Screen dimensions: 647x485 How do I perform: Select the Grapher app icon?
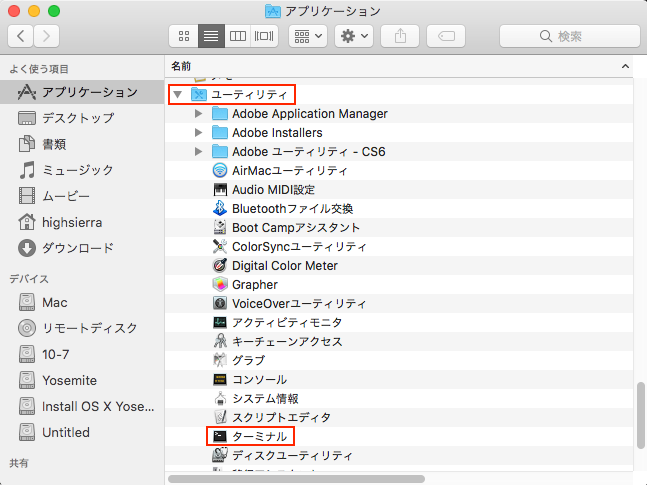(220, 284)
